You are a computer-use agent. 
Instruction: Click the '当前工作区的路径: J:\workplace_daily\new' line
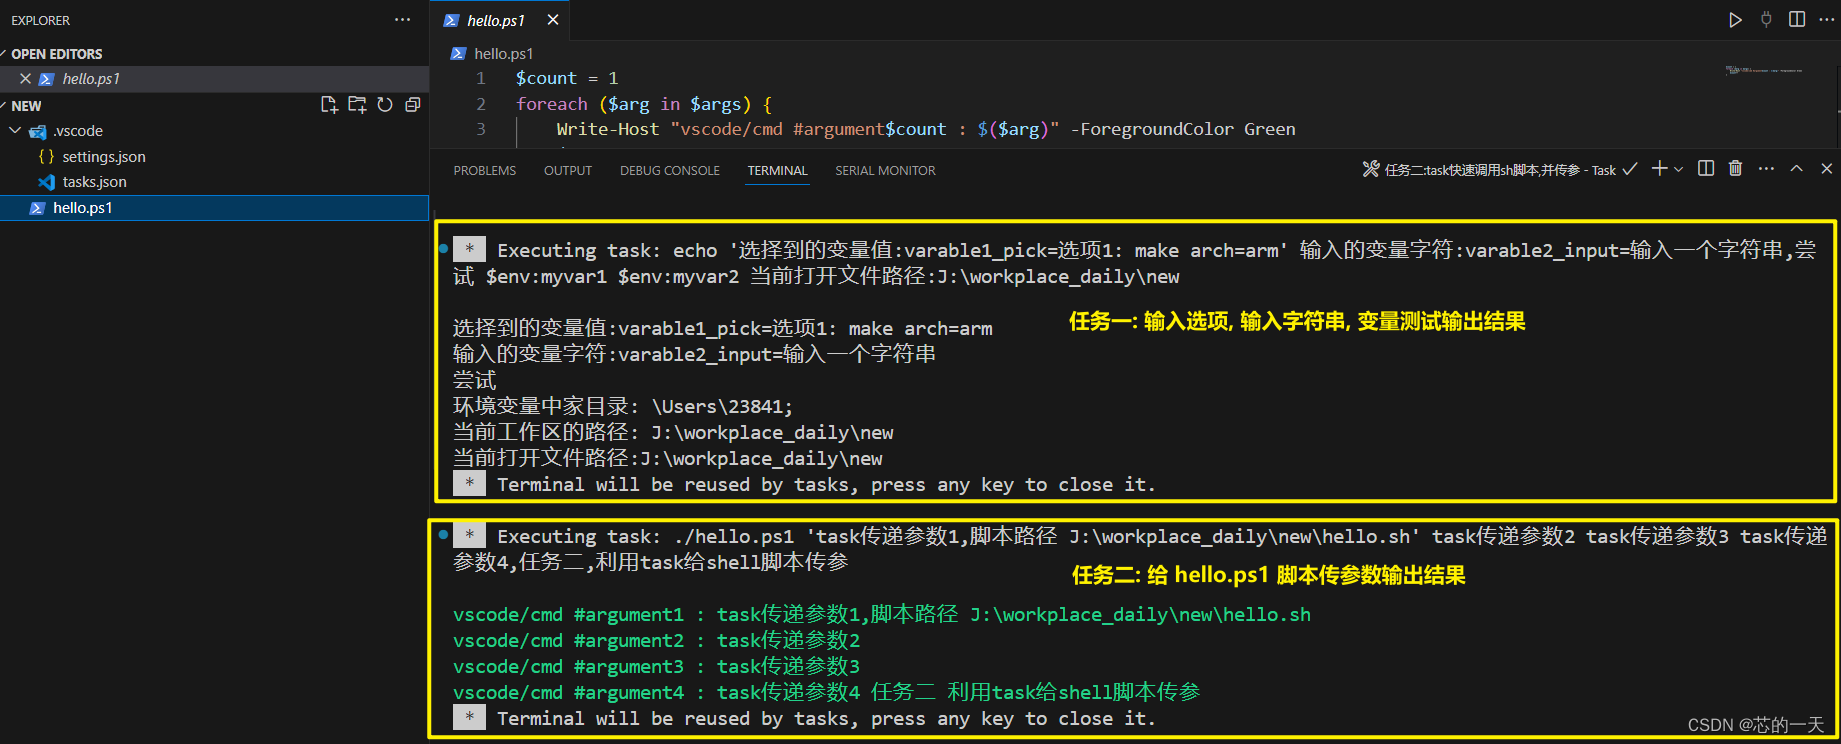(673, 433)
